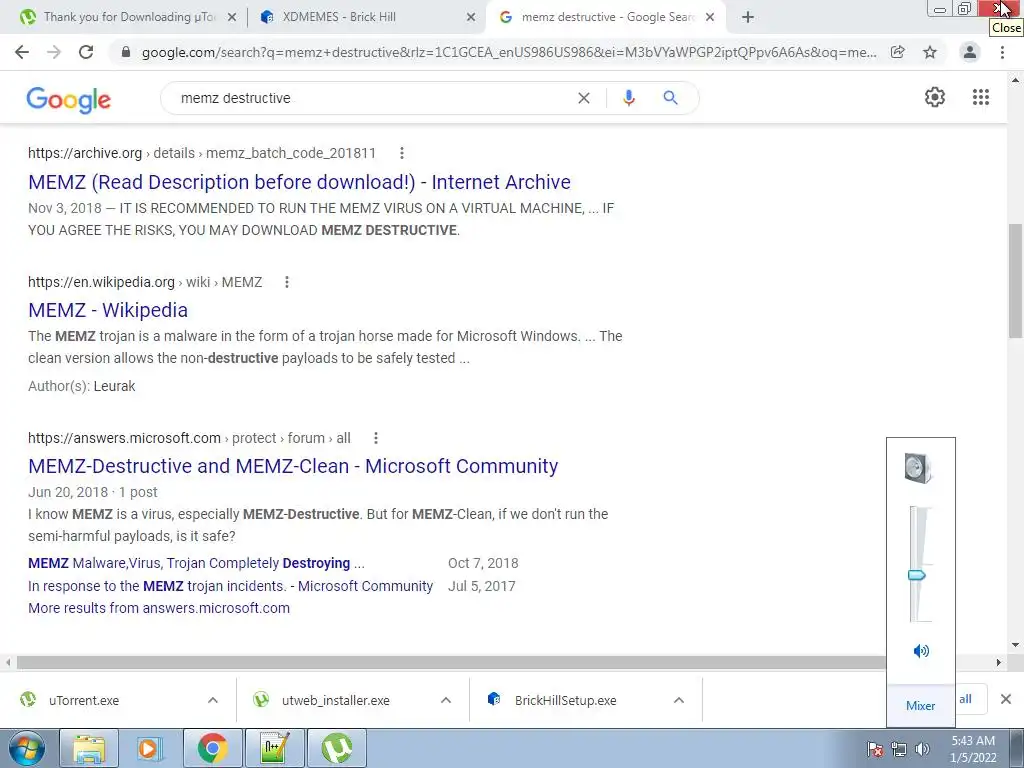1024x768 pixels.
Task: Reload the Google search page
Action: point(86,52)
